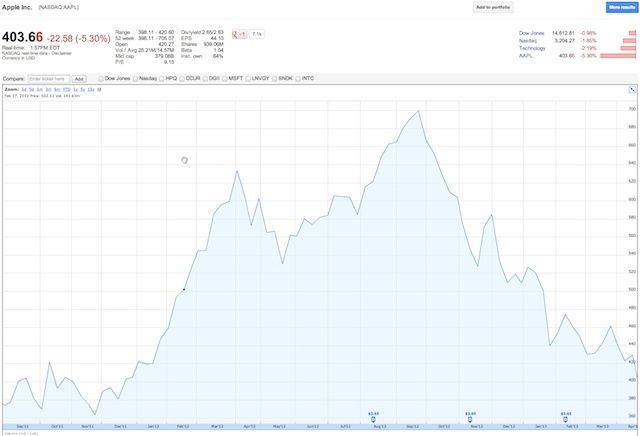
Task: Click the Compare ticker input field
Action: click(48, 78)
